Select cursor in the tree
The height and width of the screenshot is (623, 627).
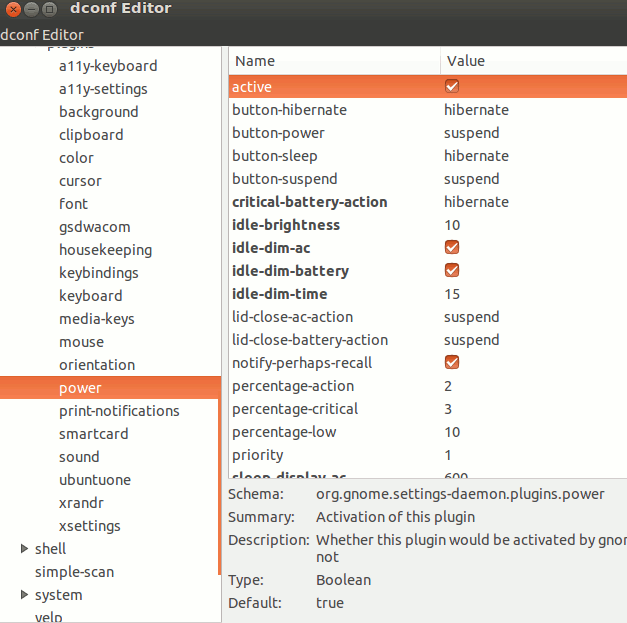tap(80, 181)
